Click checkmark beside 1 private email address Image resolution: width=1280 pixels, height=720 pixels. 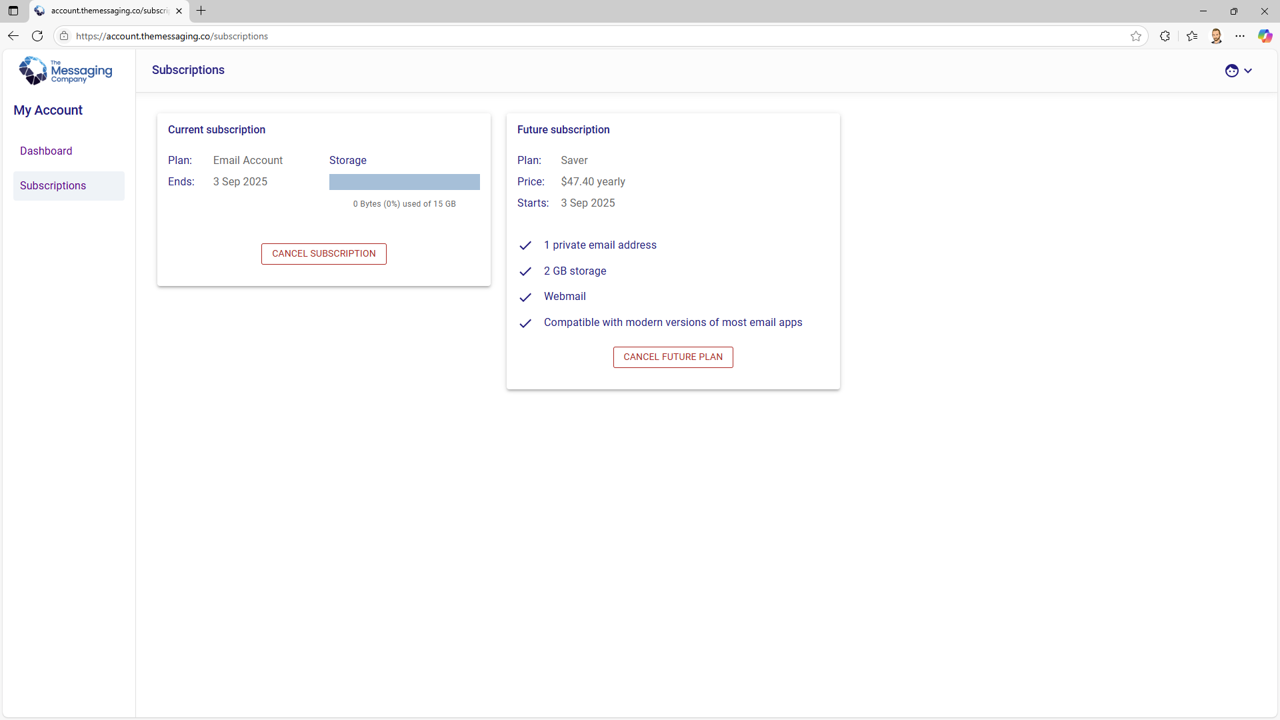point(525,245)
